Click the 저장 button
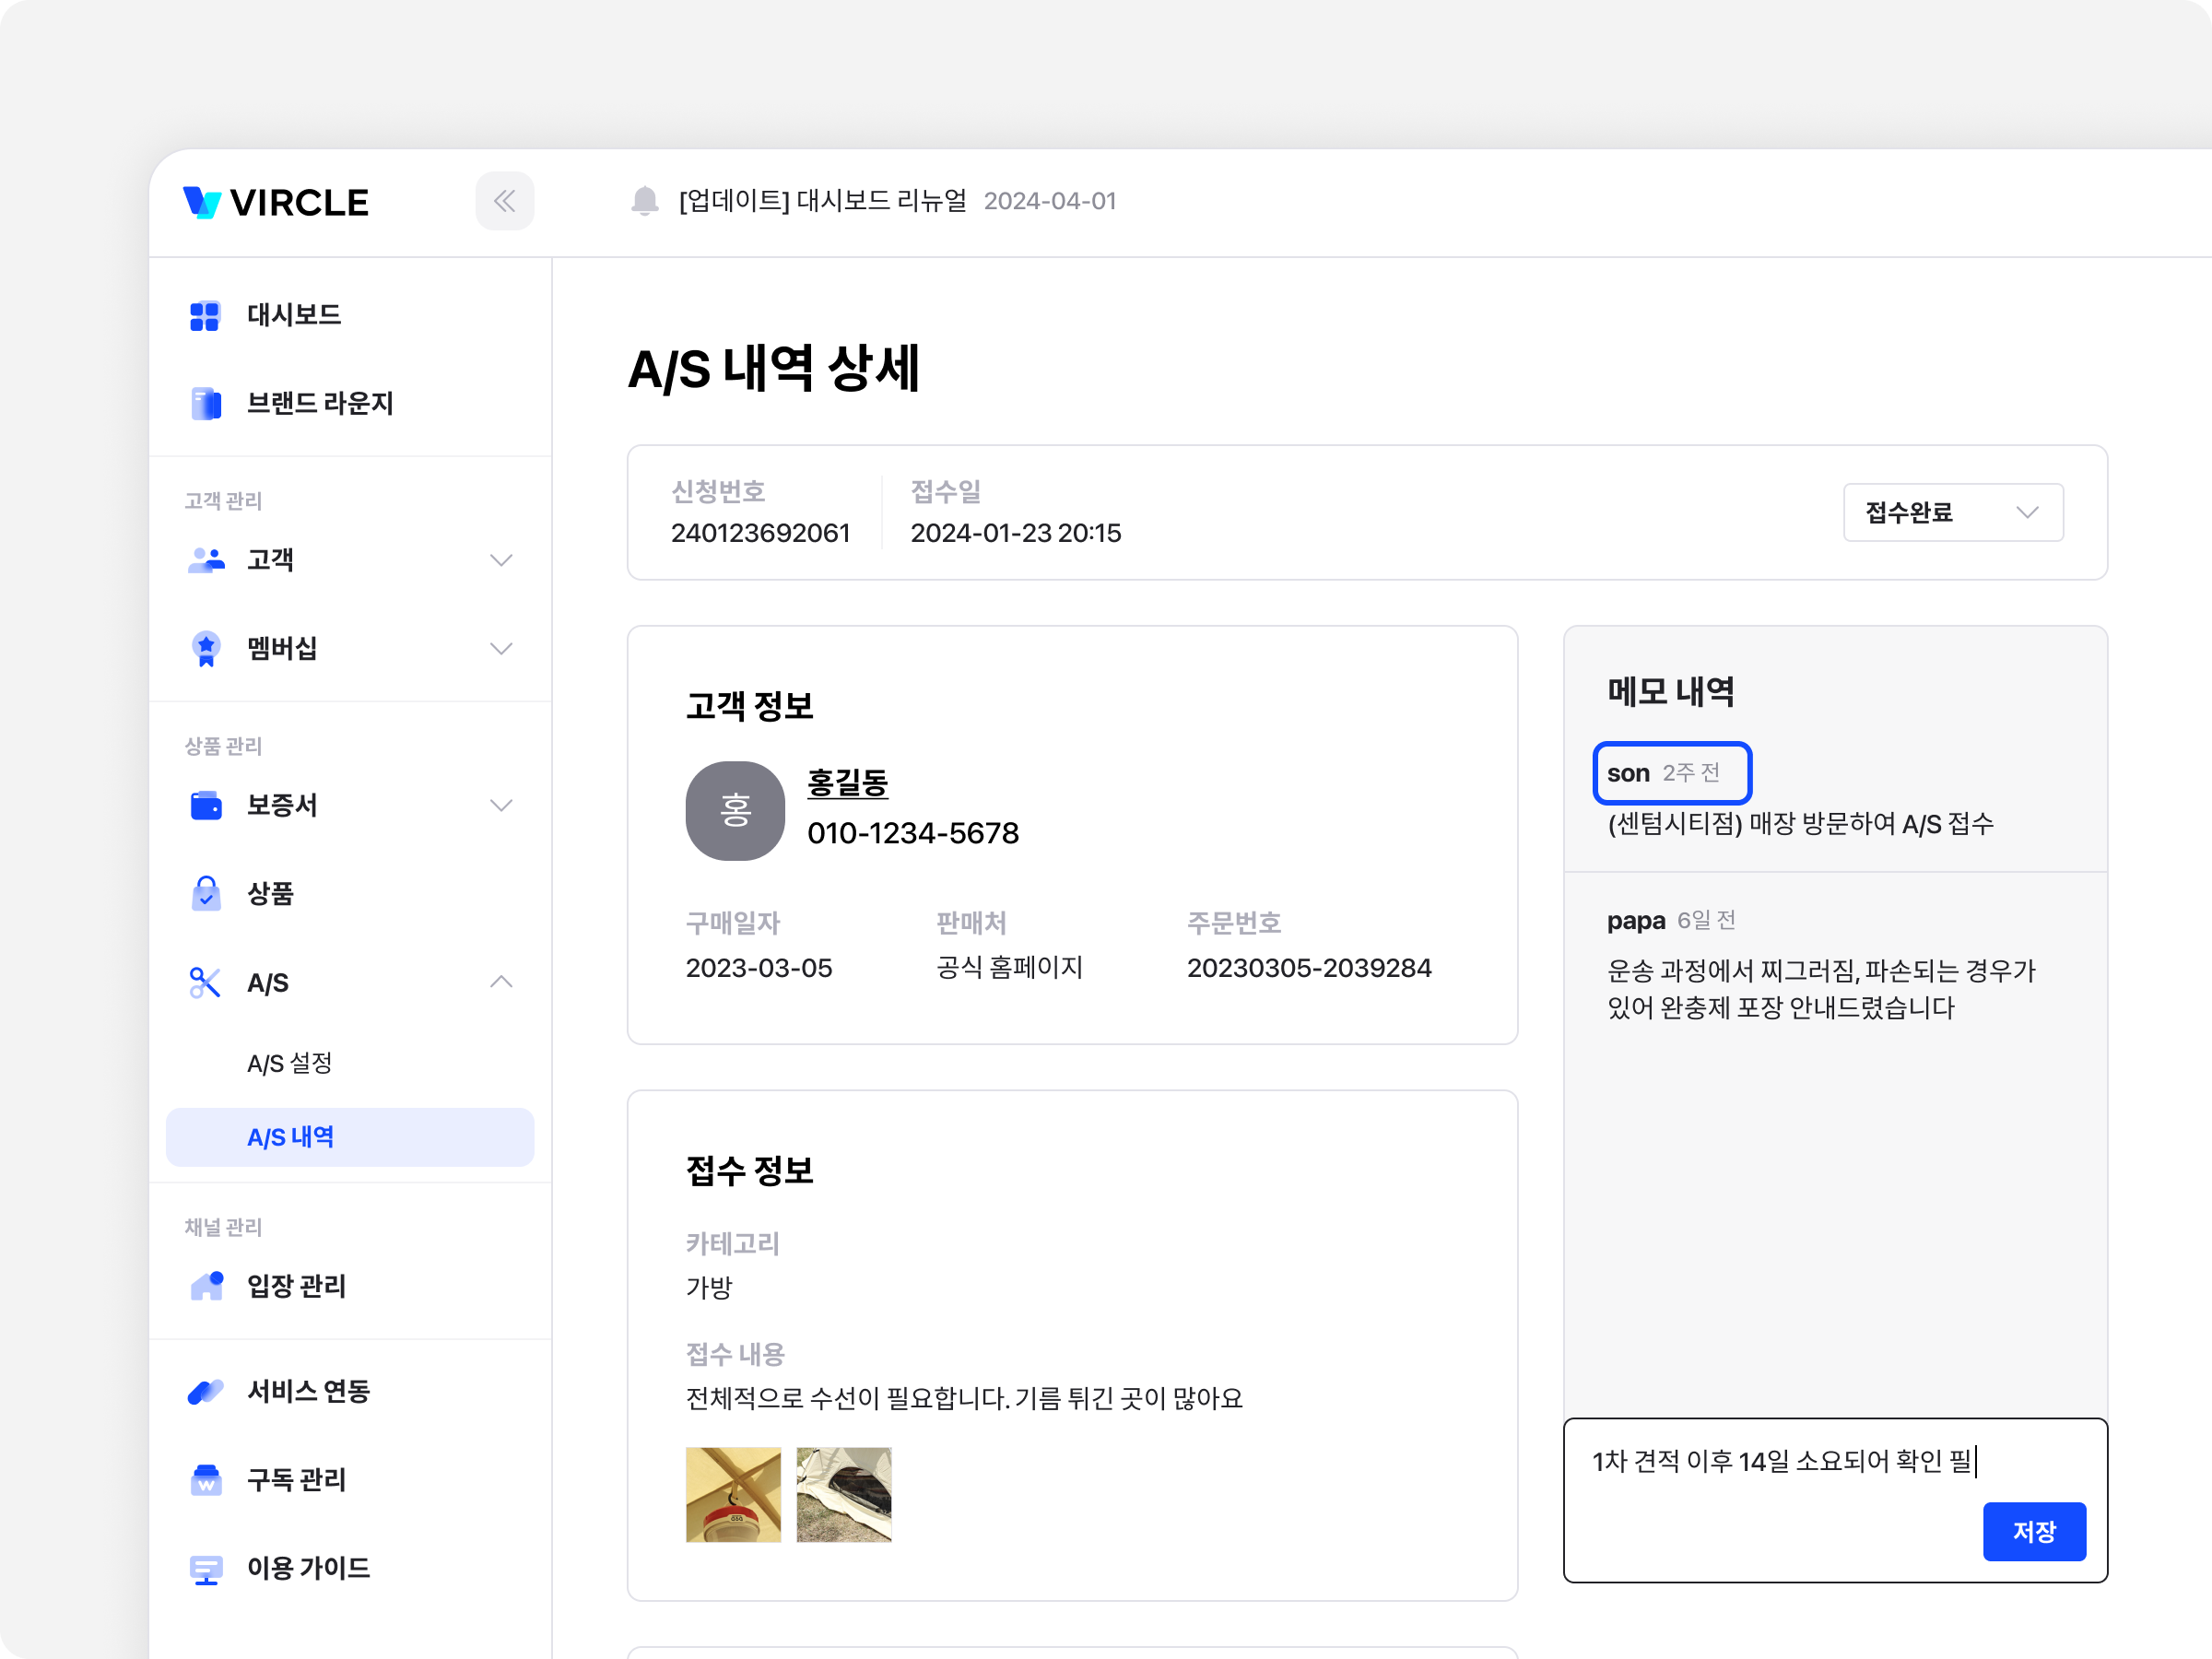The image size is (2212, 1659). pos(2033,1531)
